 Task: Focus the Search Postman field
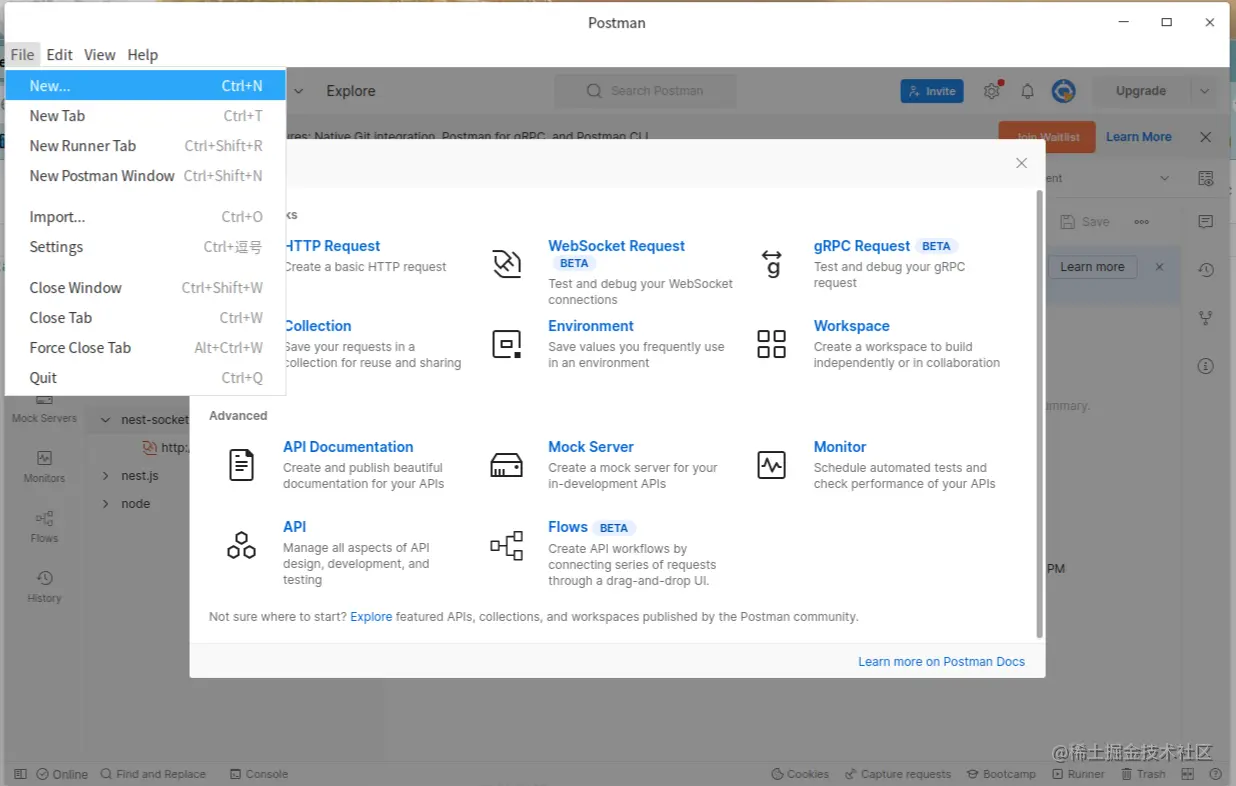coord(646,91)
